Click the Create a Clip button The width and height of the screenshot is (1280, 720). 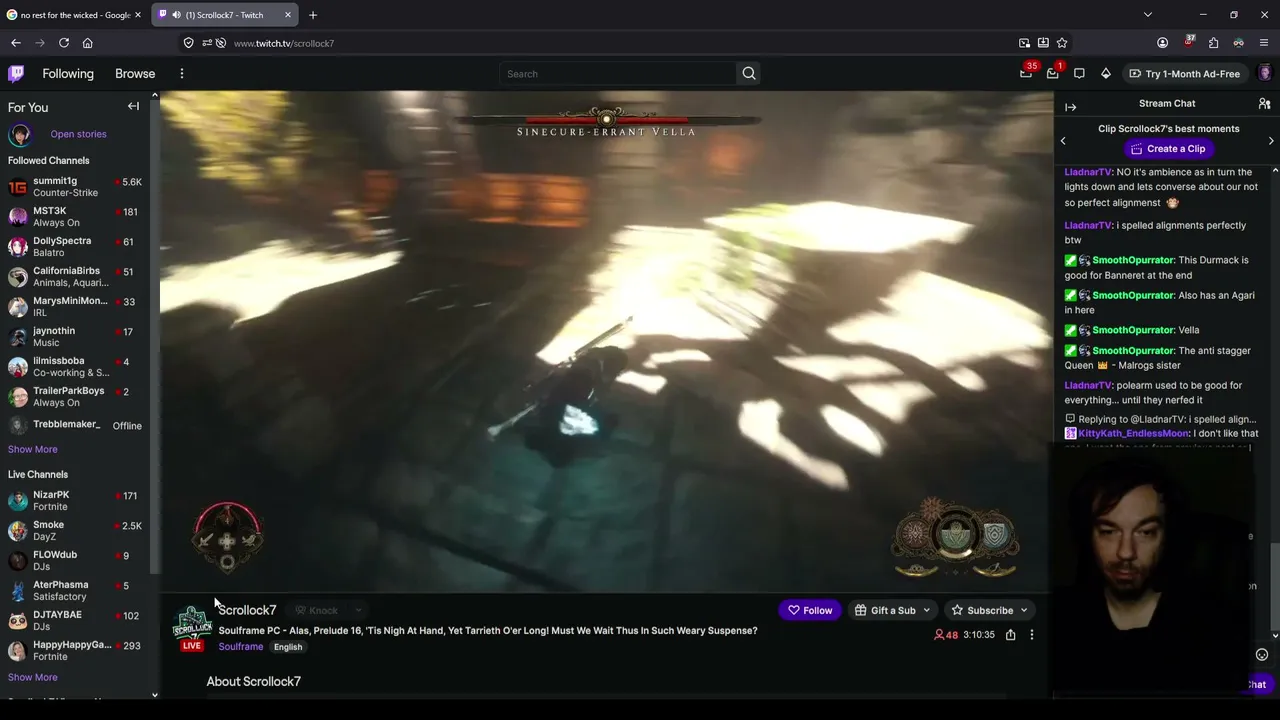pyautogui.click(x=1167, y=149)
